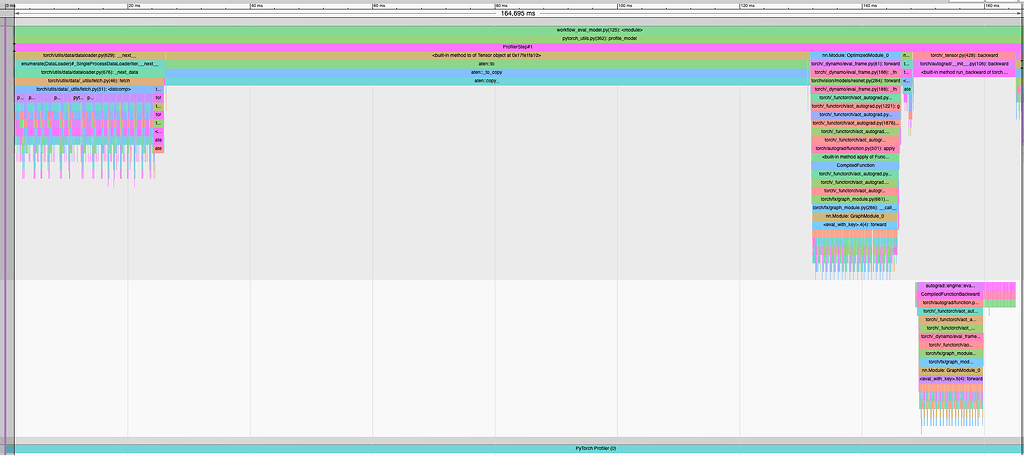Viewport: 1024px width, 456px height.
Task: Click the autograd::engine evaluate slice
Action: tap(950, 286)
